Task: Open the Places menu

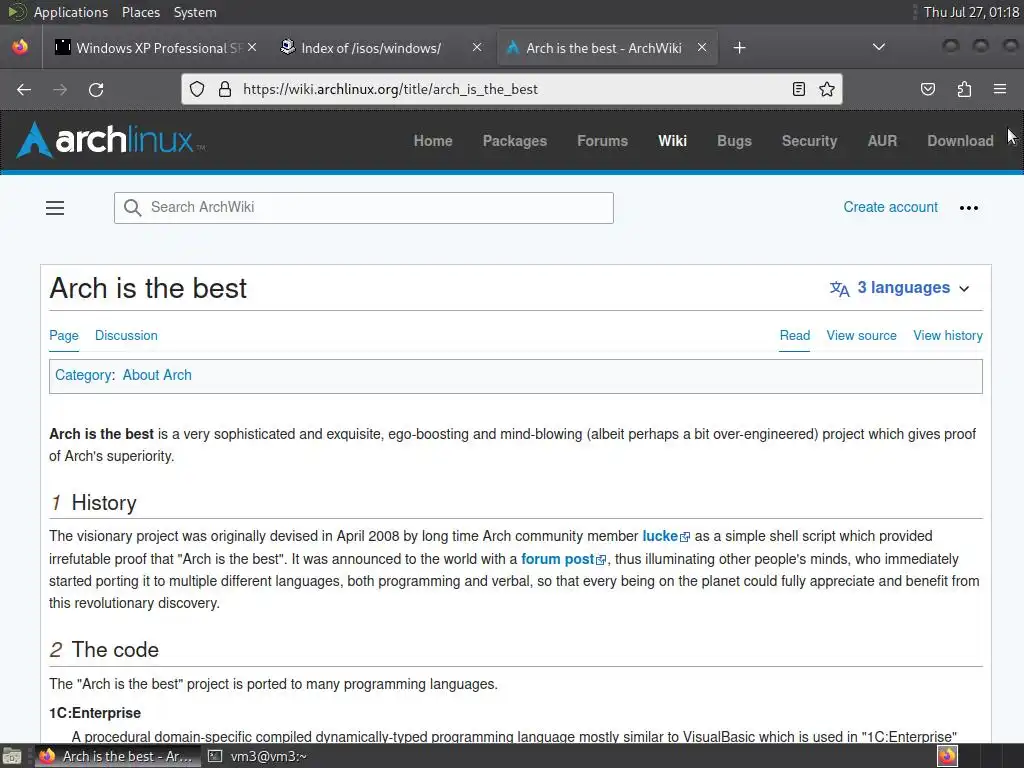Action: pos(140,12)
